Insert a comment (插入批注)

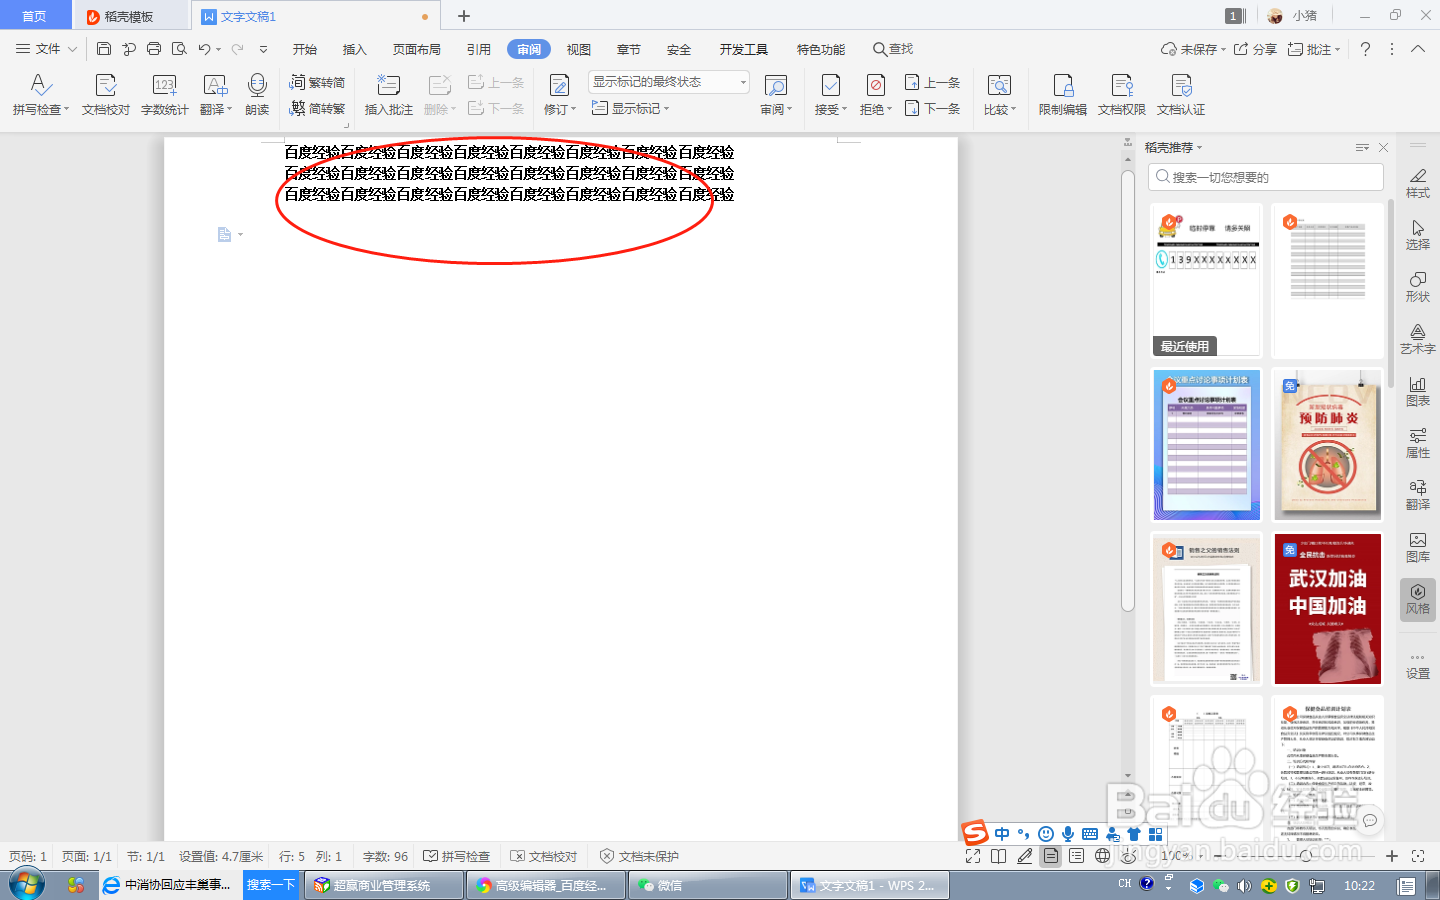pos(388,95)
